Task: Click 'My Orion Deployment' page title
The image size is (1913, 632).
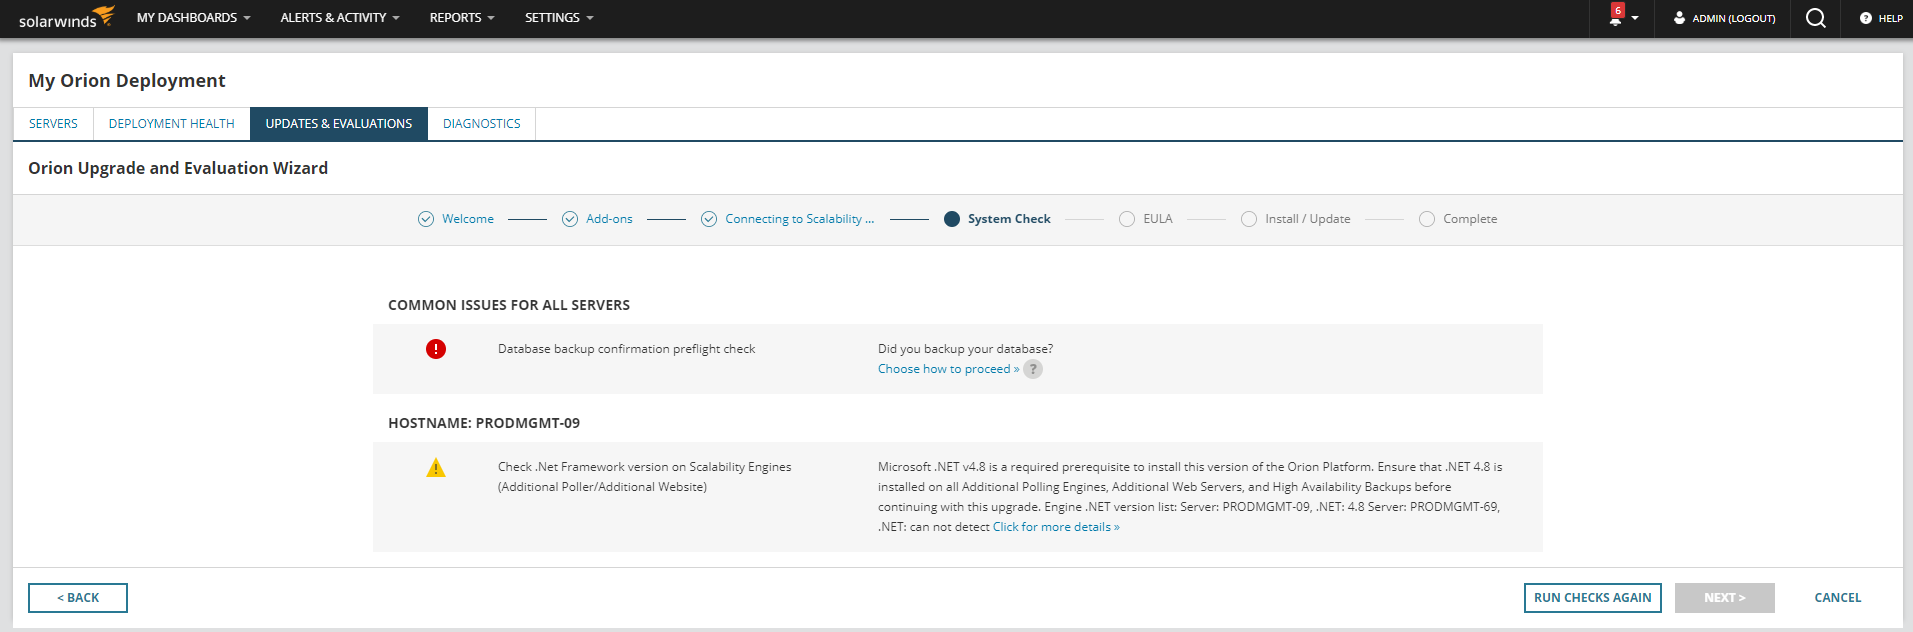Action: pos(127,80)
